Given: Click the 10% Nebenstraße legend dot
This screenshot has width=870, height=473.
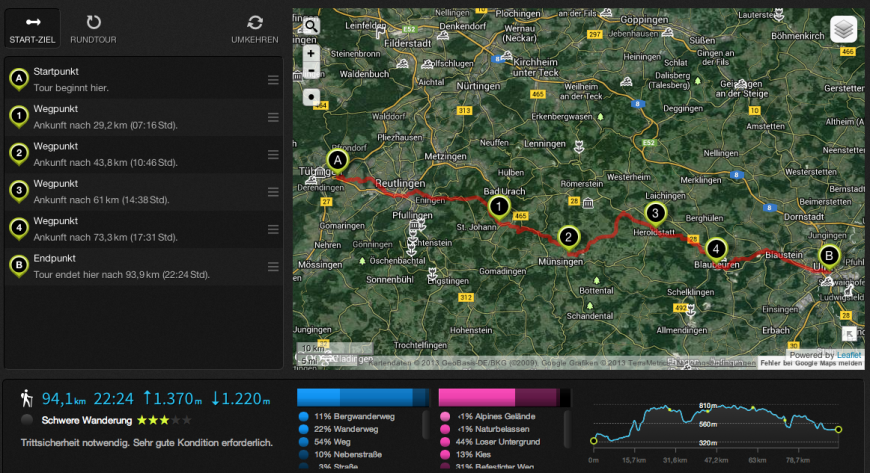Looking at the screenshot, I should [304, 455].
